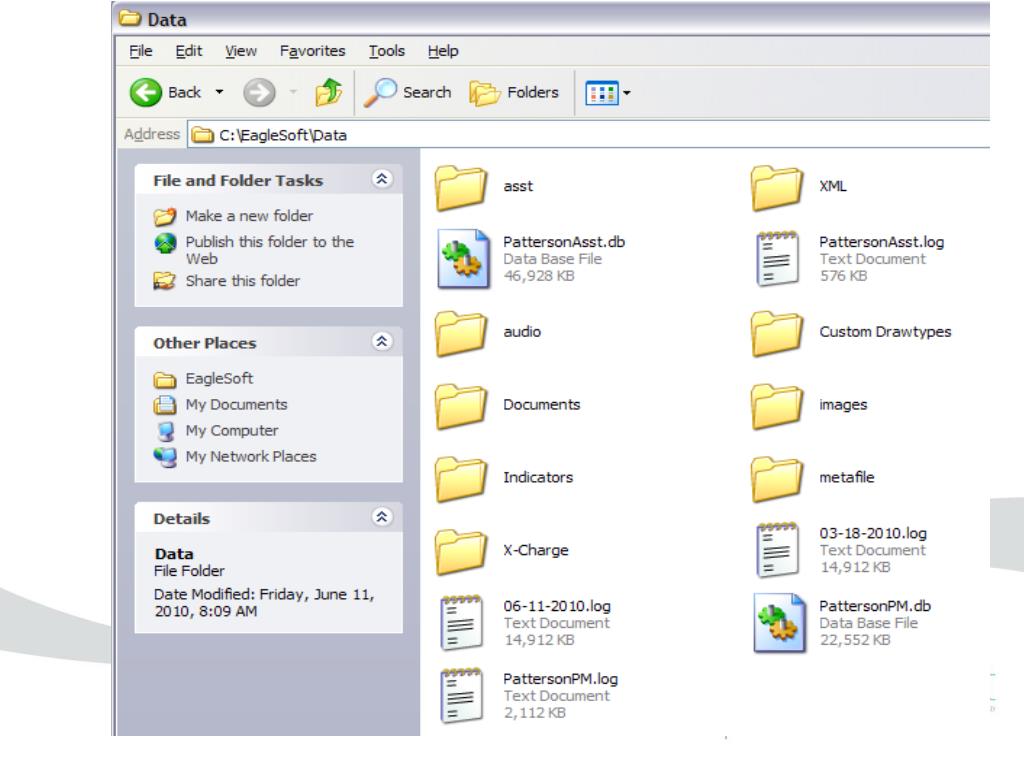1024x768 pixels.
Task: Click the Share this folder icon
Action: click(x=165, y=281)
